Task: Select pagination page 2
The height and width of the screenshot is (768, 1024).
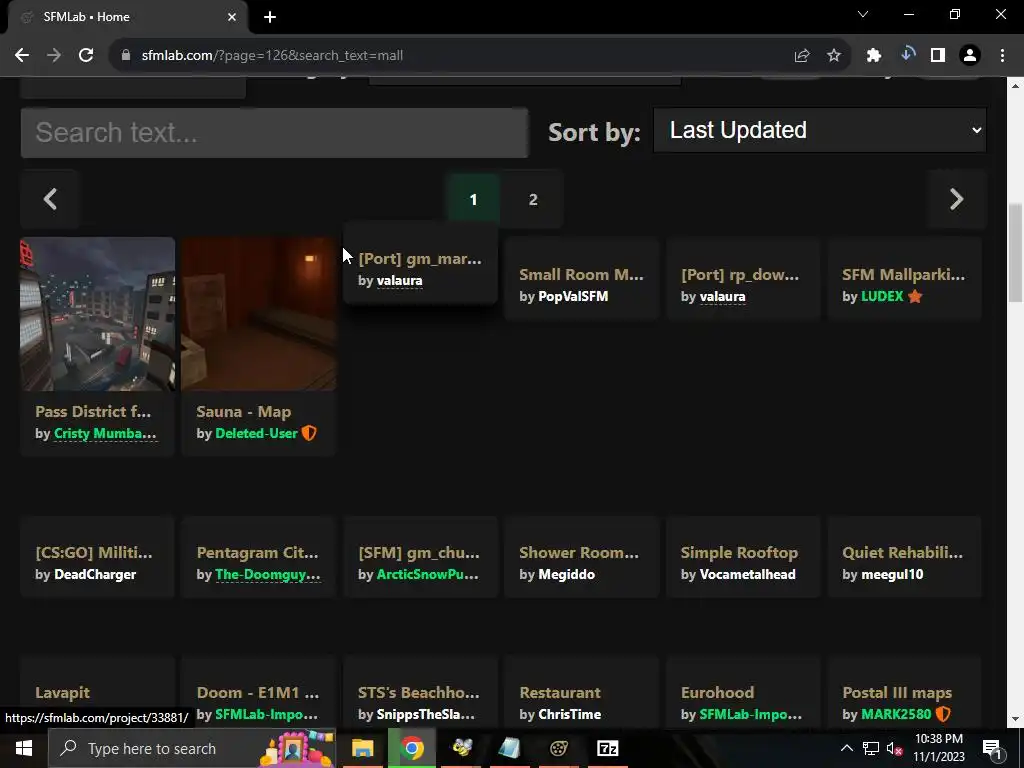Action: pyautogui.click(x=533, y=199)
